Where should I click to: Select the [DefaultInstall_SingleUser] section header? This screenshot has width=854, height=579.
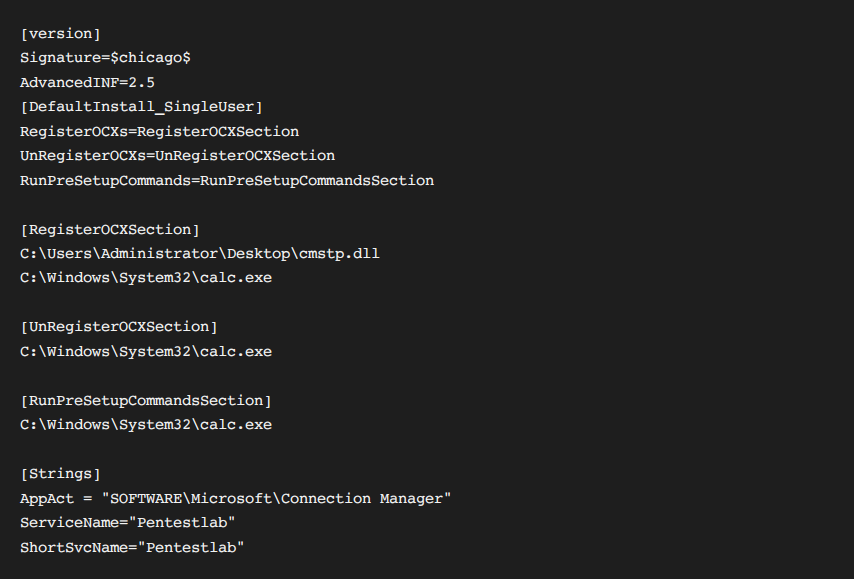(x=141, y=107)
